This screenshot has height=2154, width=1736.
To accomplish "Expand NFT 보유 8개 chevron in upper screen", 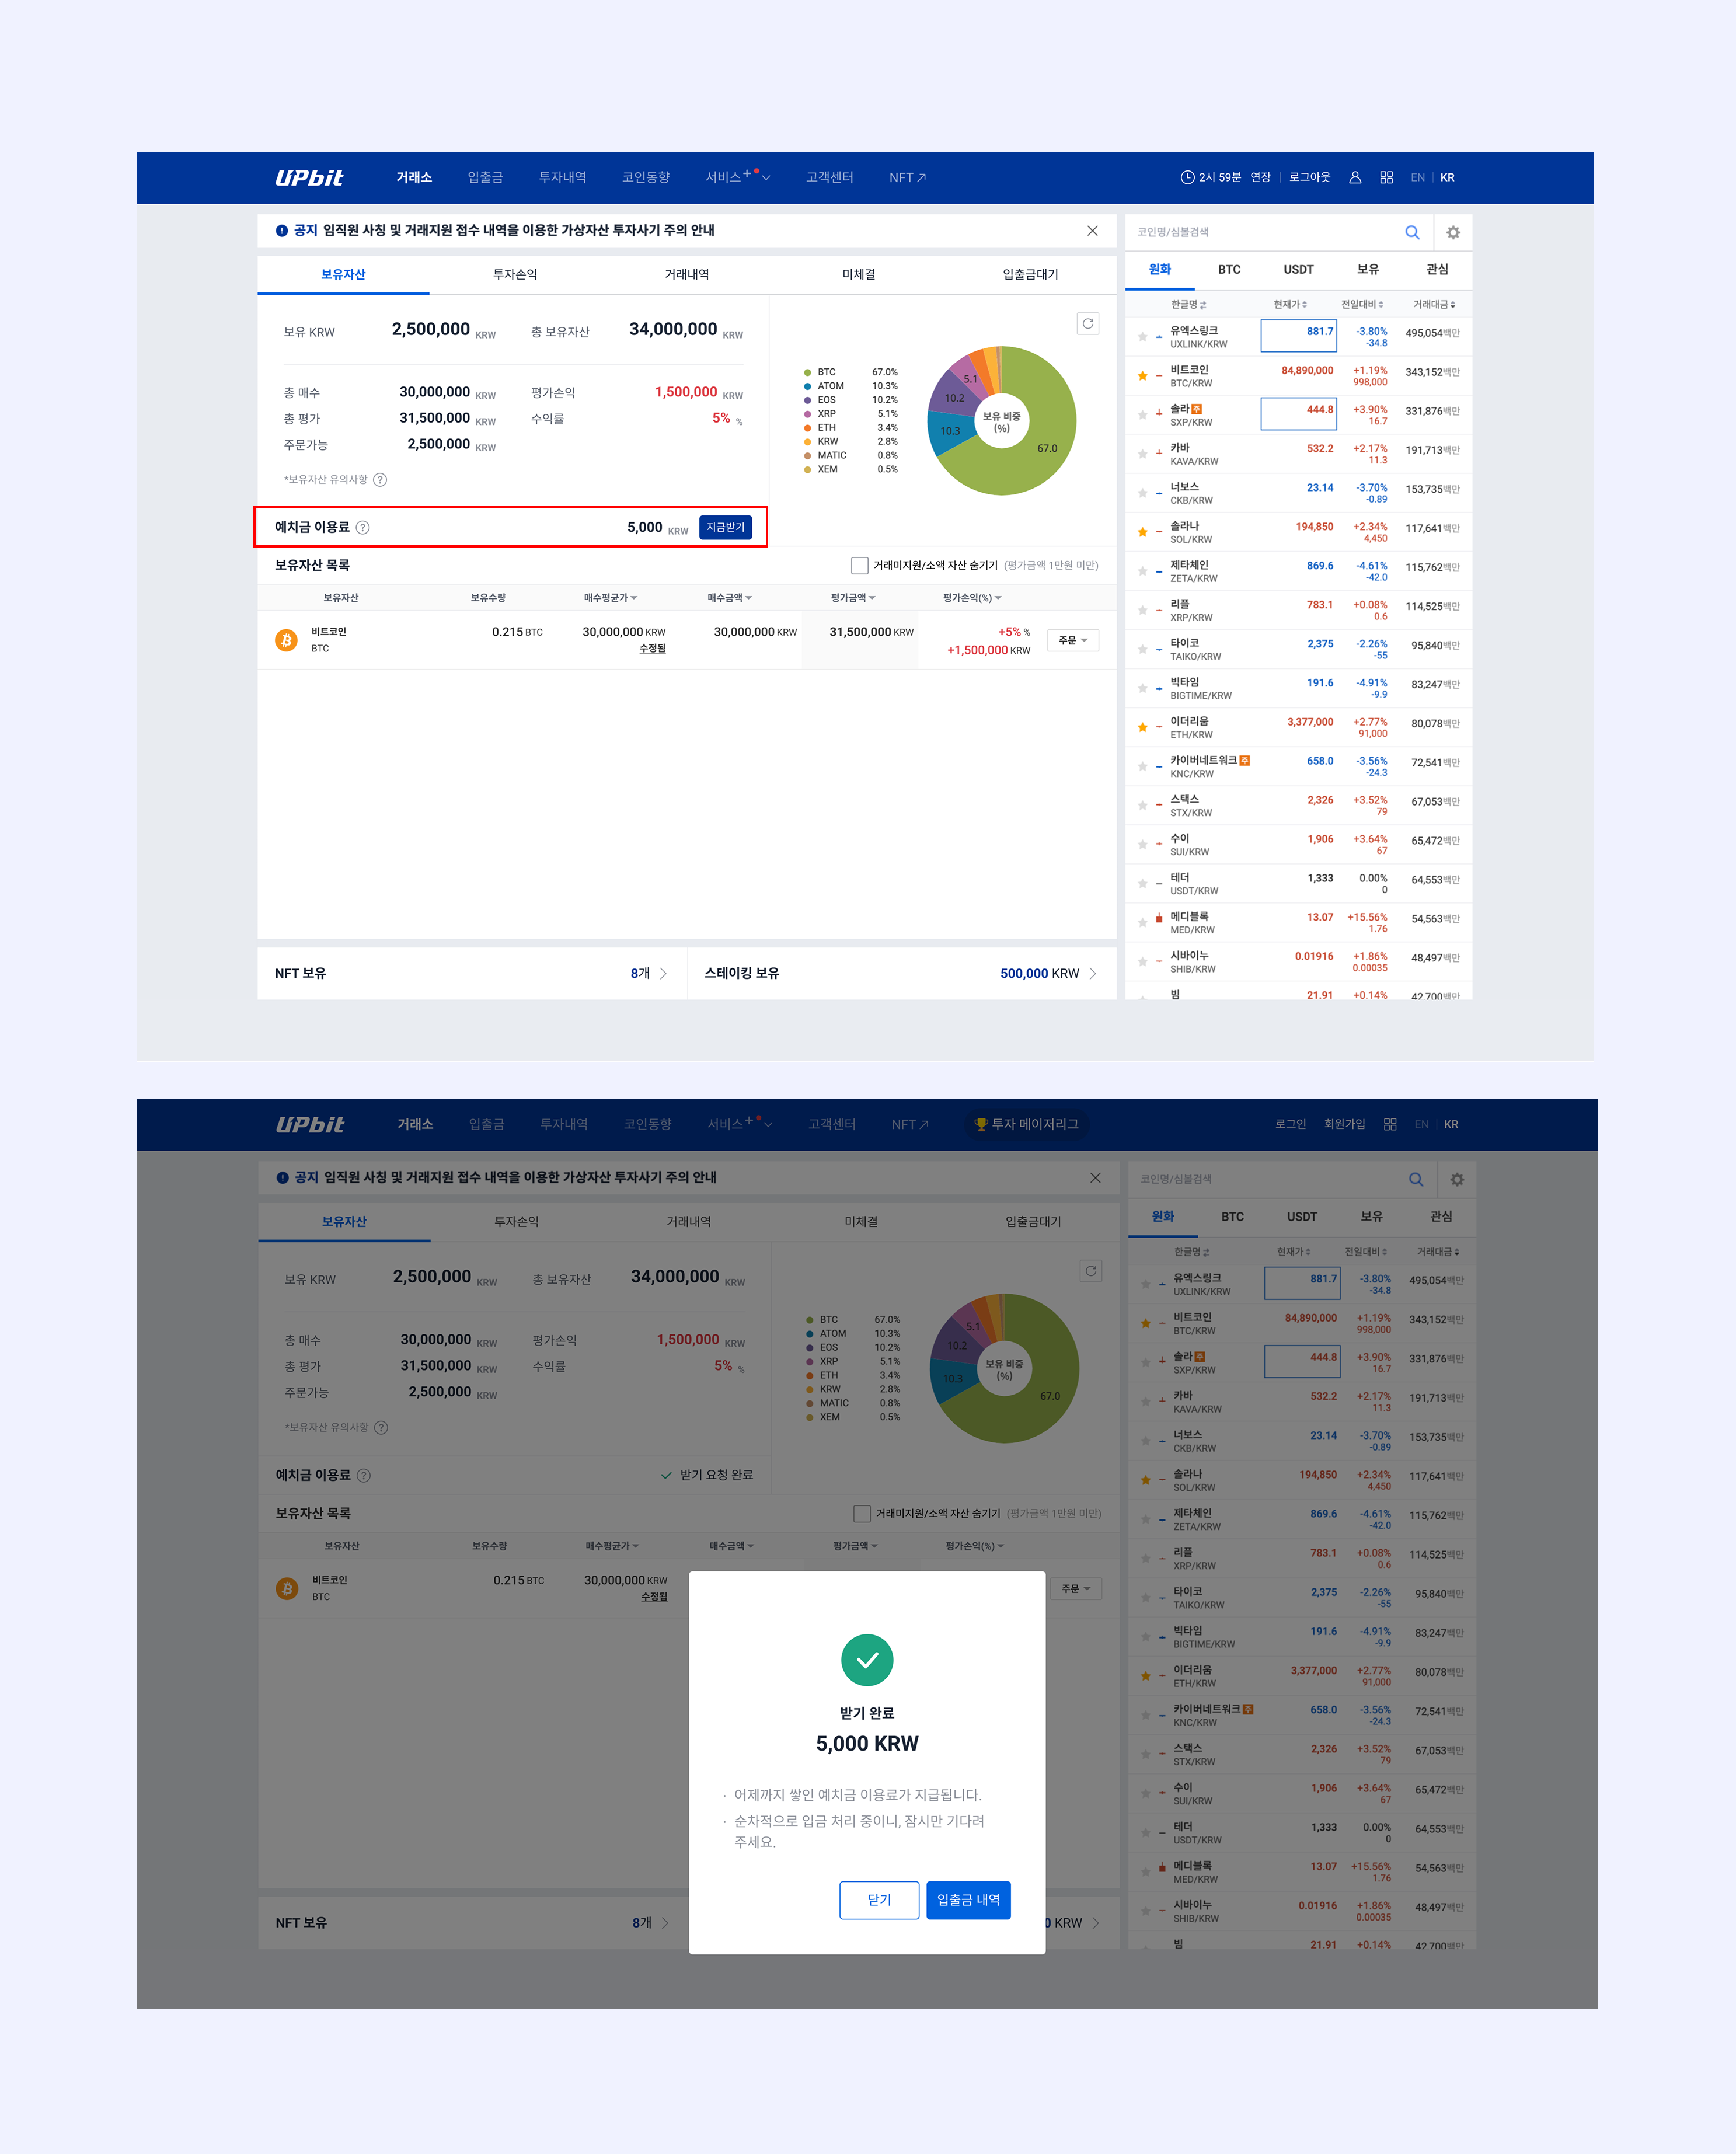I will click(x=663, y=973).
